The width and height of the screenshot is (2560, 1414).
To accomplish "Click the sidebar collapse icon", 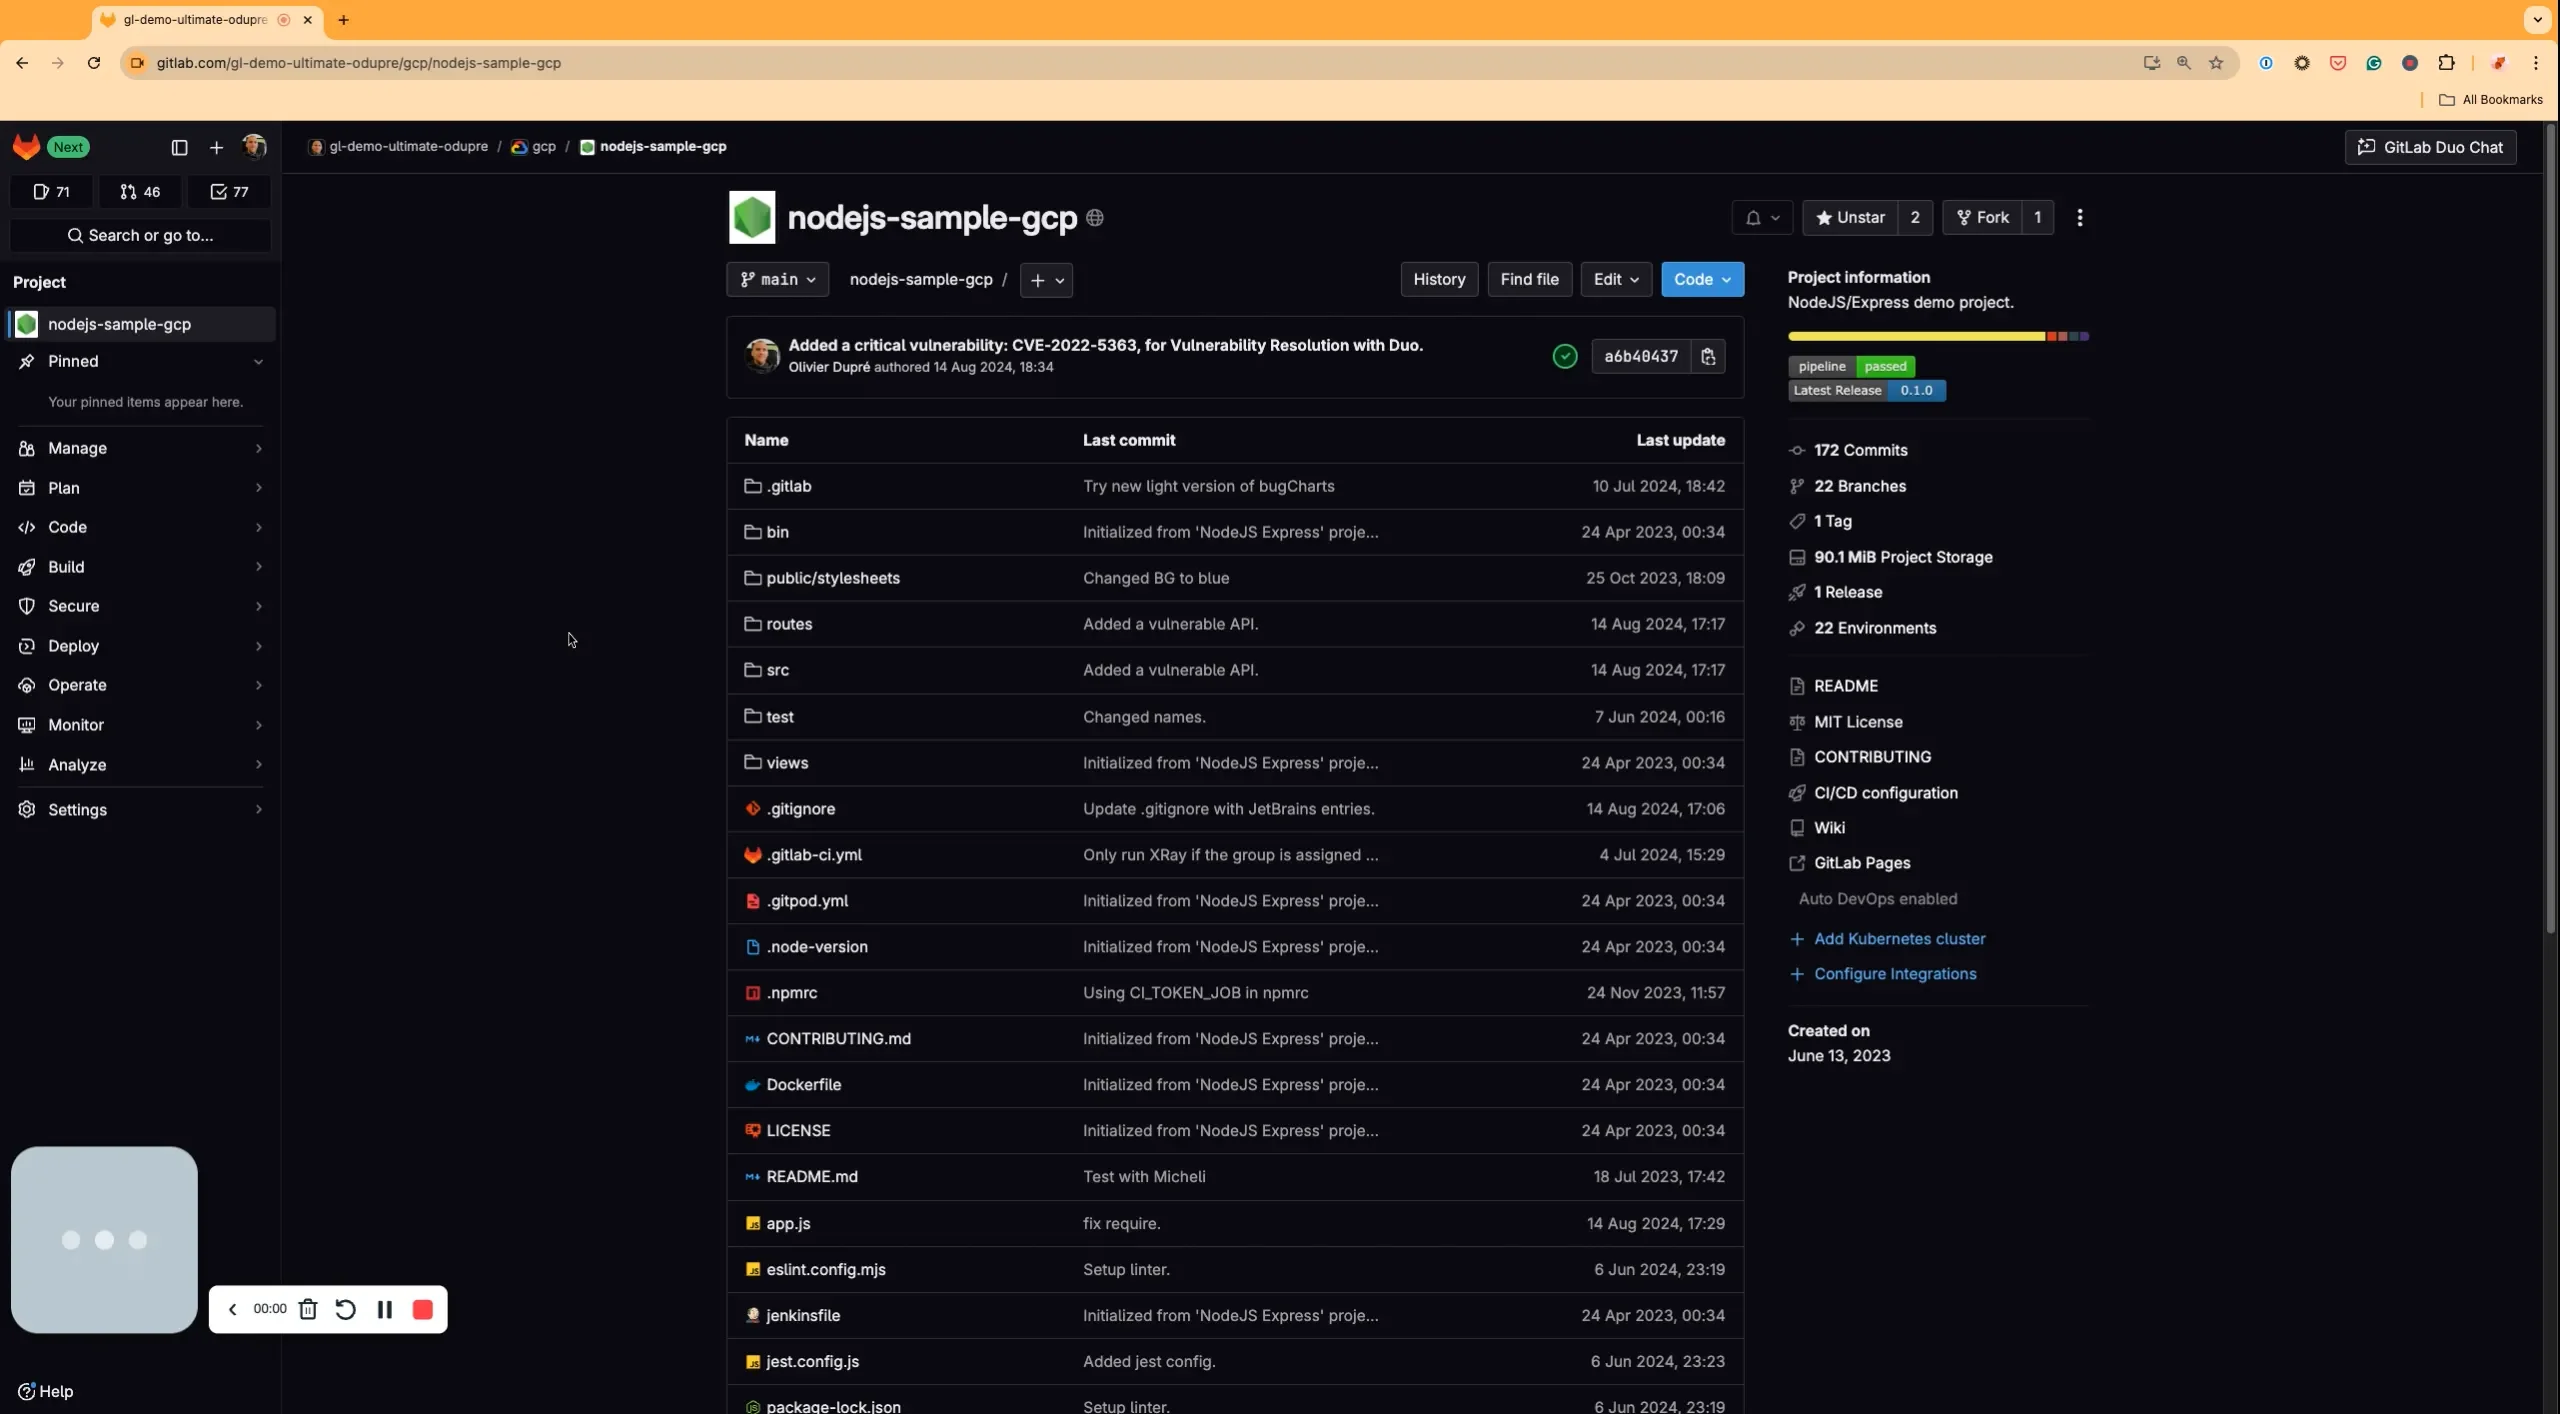I will (x=179, y=147).
